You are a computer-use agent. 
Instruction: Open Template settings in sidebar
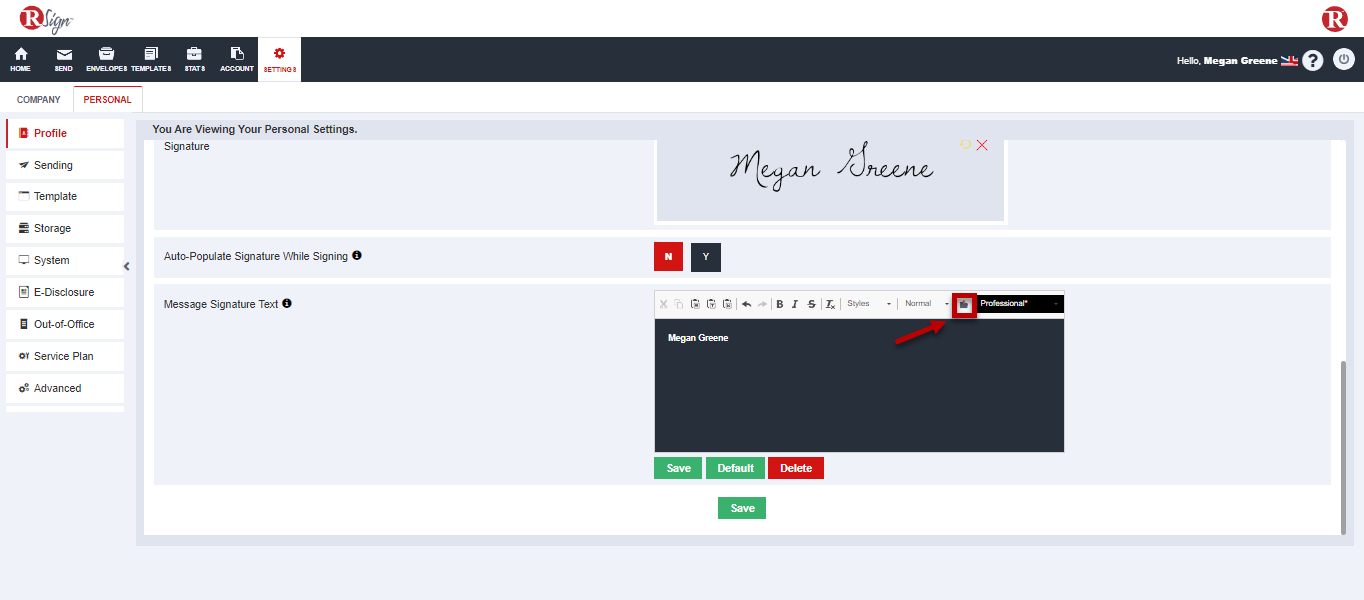coord(65,197)
